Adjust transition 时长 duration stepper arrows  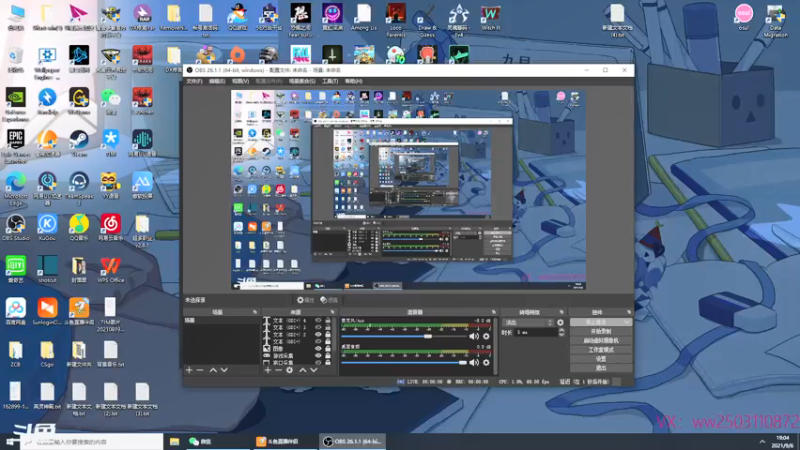tap(561, 332)
